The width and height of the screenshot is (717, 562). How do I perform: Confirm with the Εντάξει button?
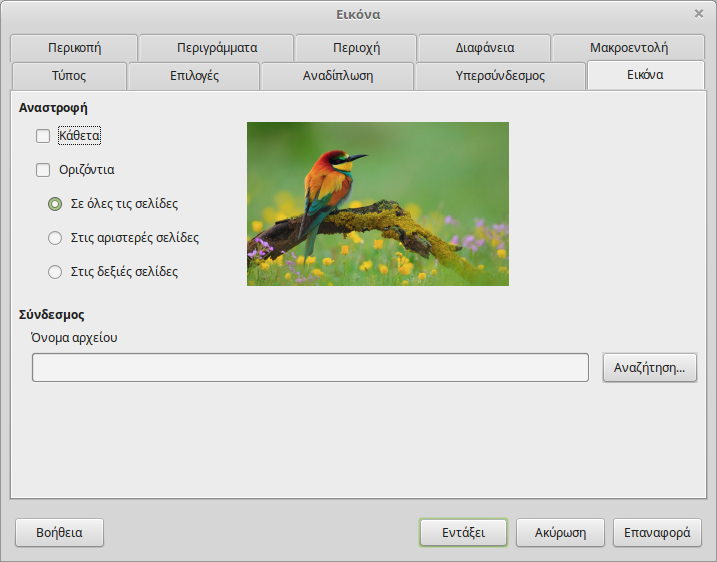[463, 533]
